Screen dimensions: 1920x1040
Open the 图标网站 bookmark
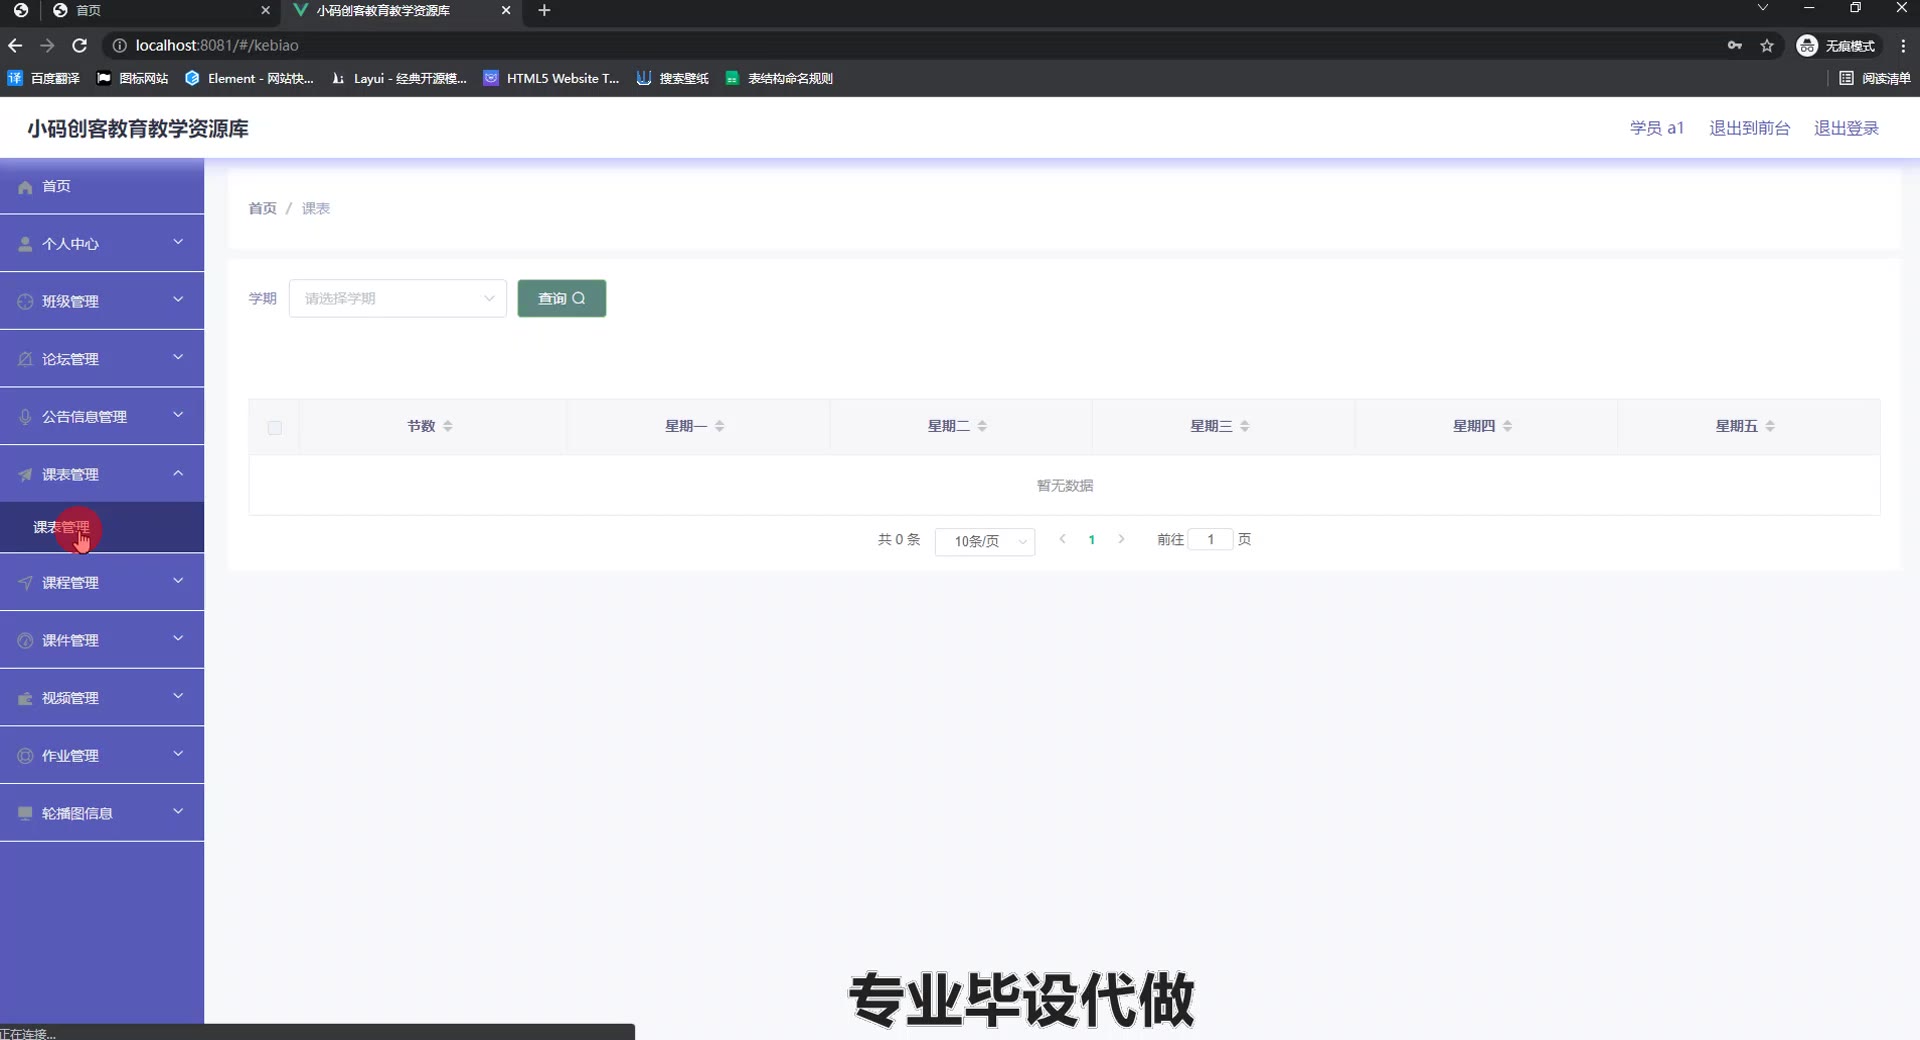coord(132,78)
